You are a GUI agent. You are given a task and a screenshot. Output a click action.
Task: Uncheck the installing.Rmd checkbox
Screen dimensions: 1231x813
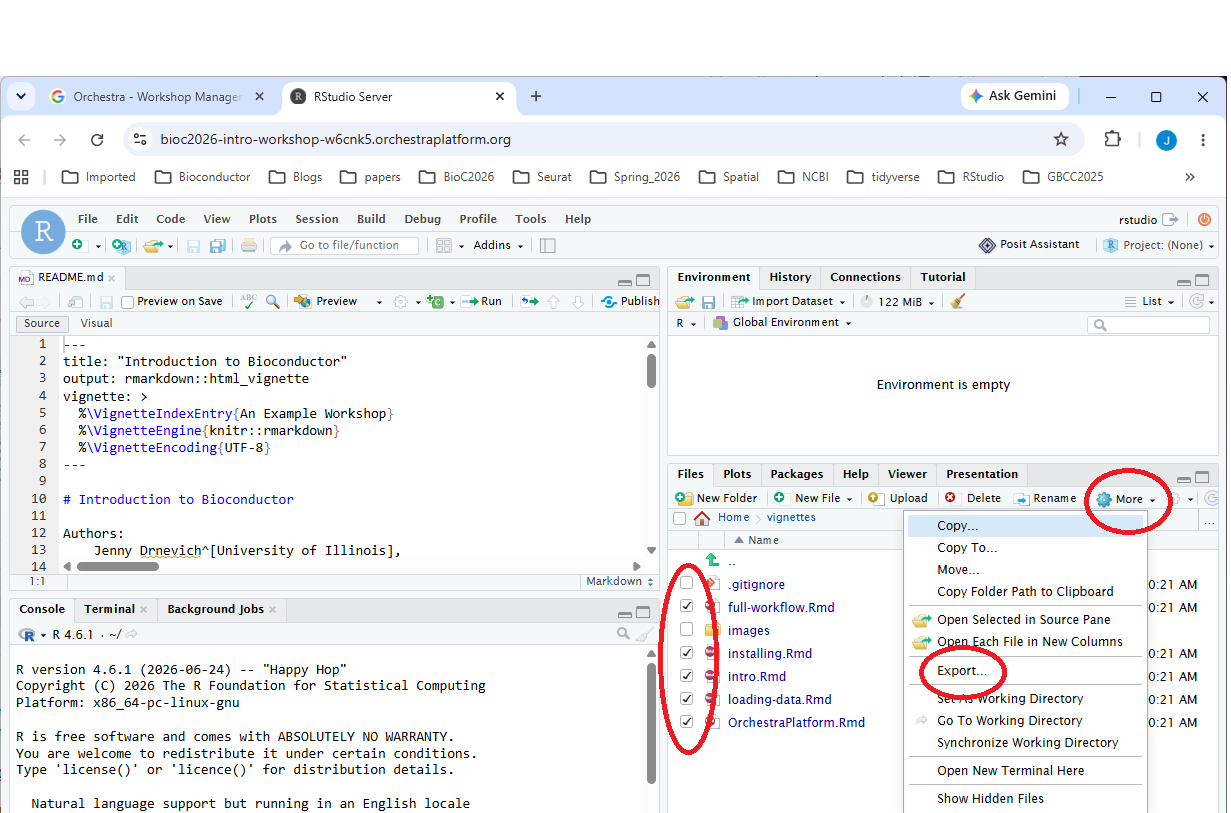pyautogui.click(x=686, y=652)
